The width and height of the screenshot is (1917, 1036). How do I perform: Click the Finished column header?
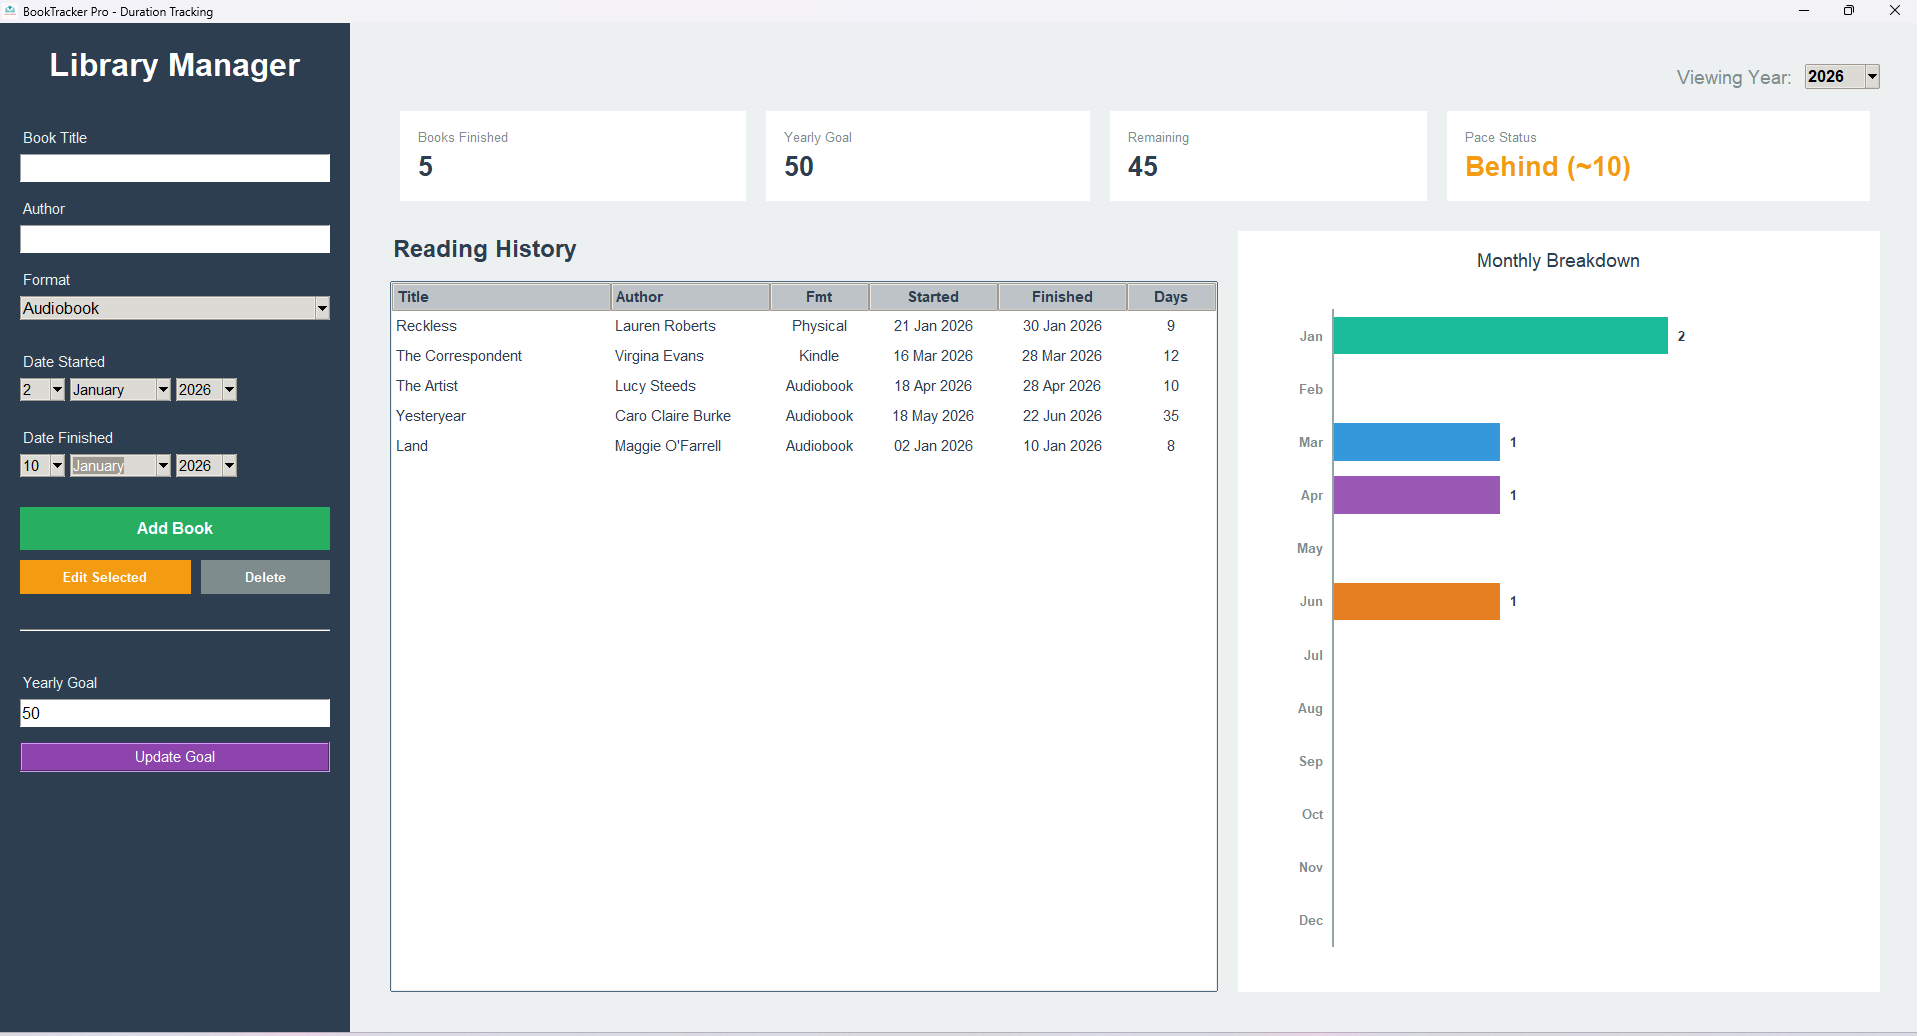coord(1062,297)
